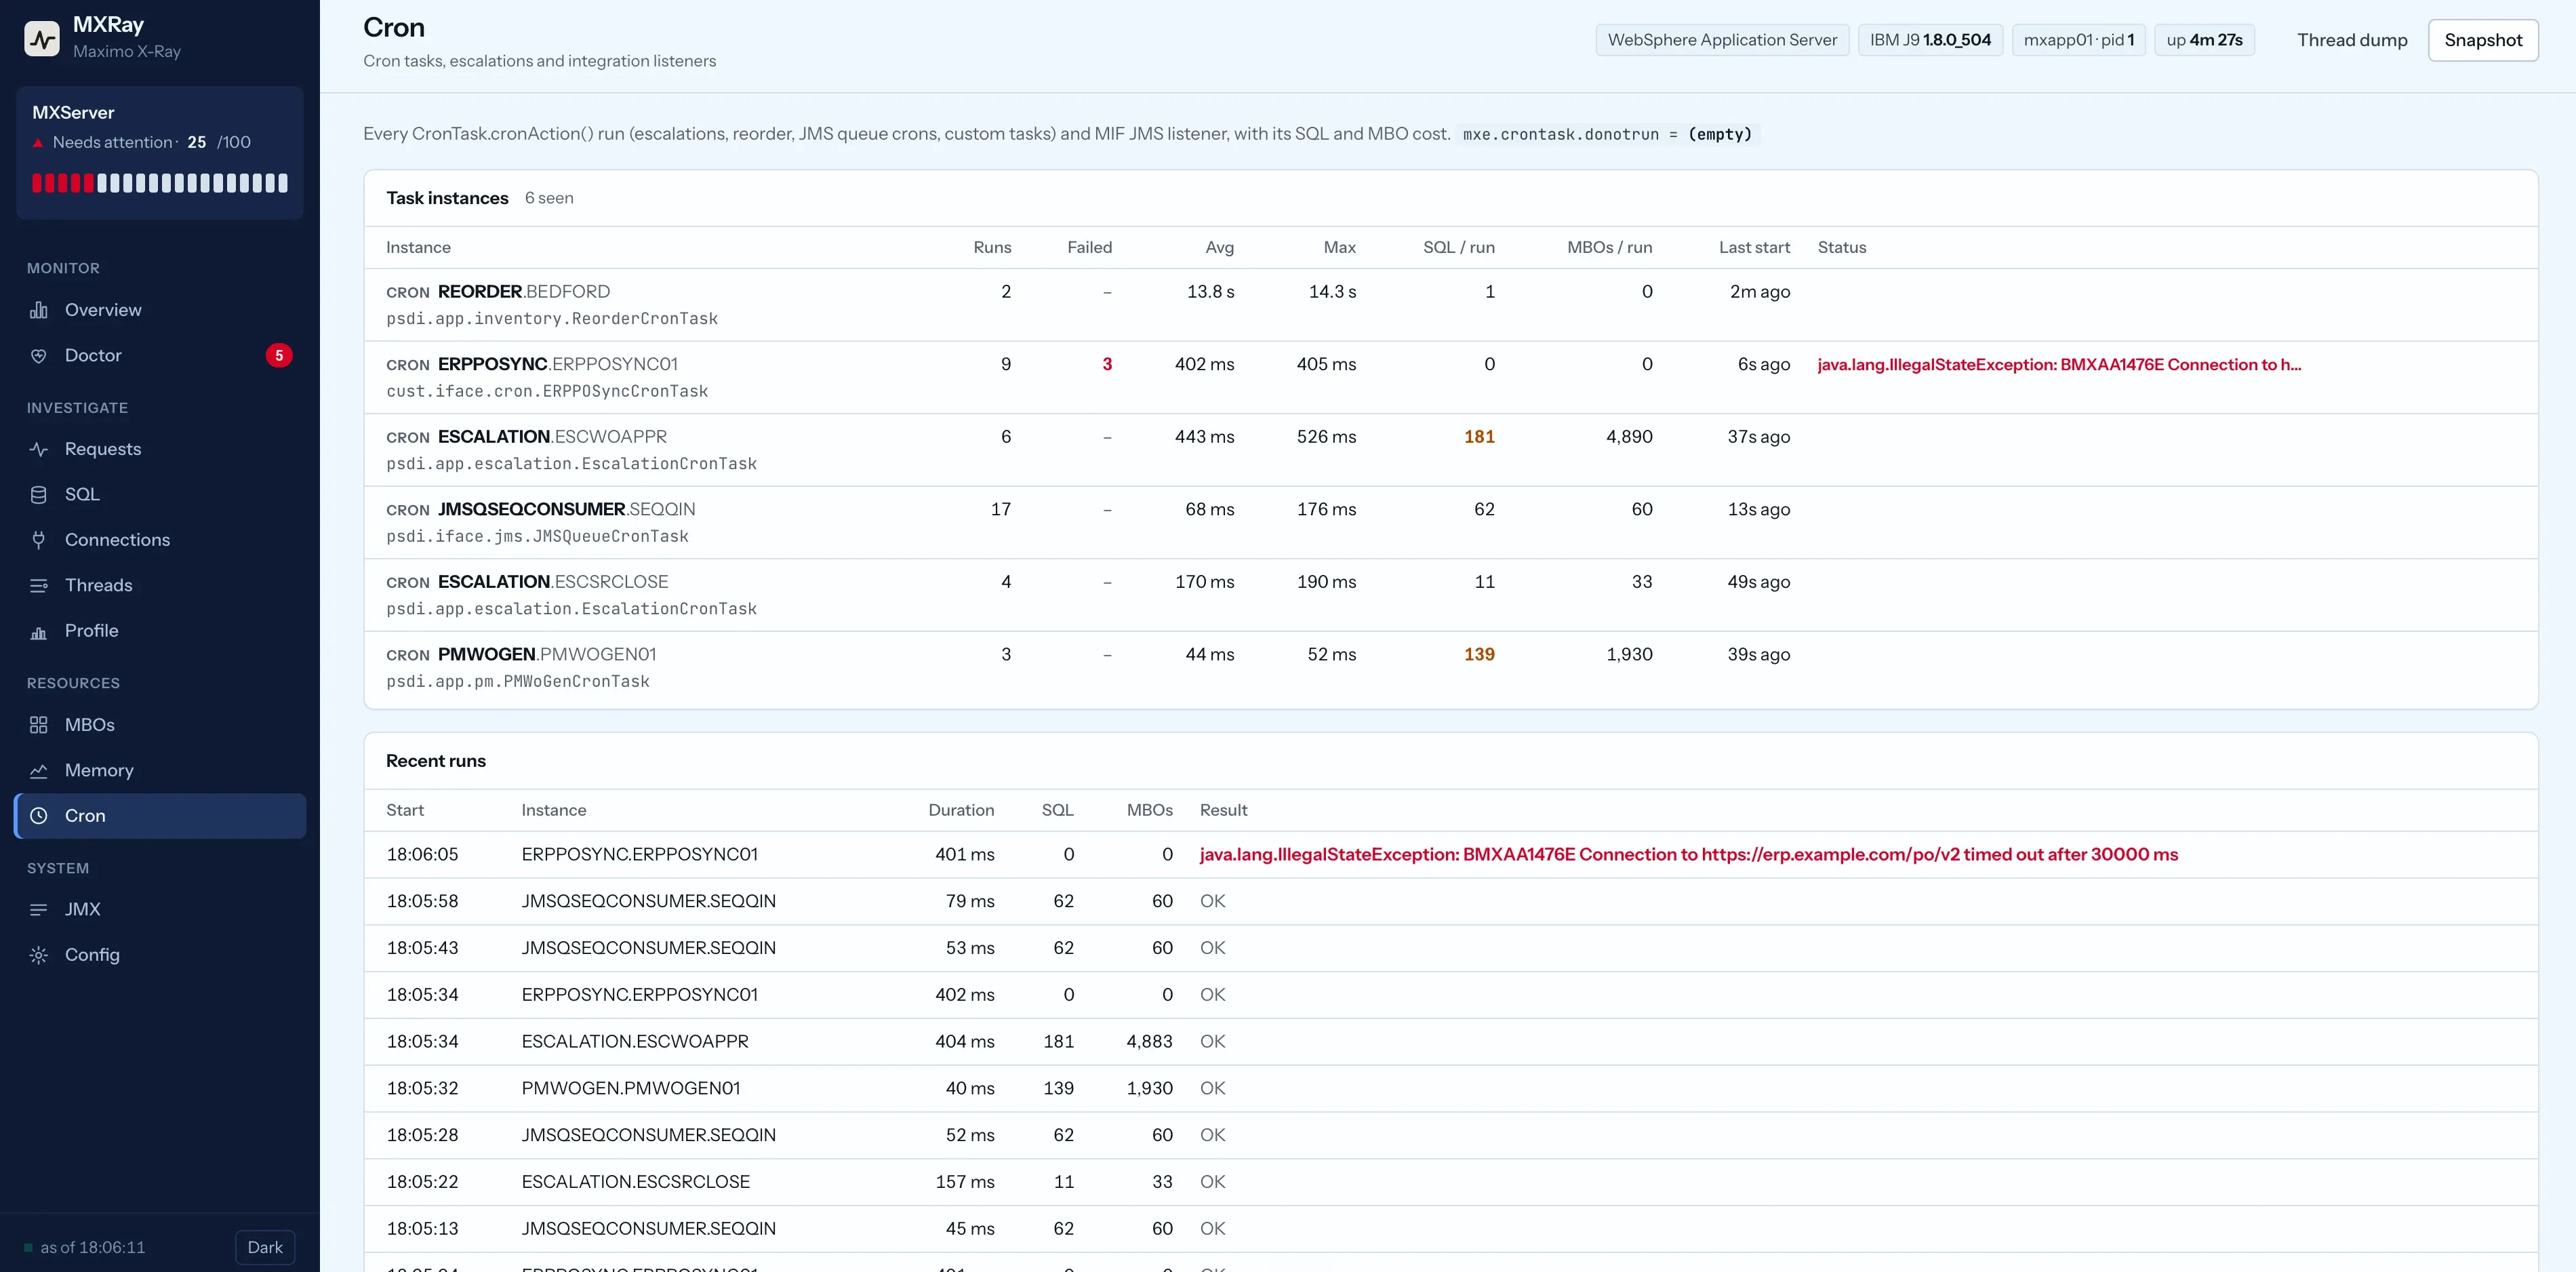
Task: Click the MXServer health card
Action: (160, 152)
